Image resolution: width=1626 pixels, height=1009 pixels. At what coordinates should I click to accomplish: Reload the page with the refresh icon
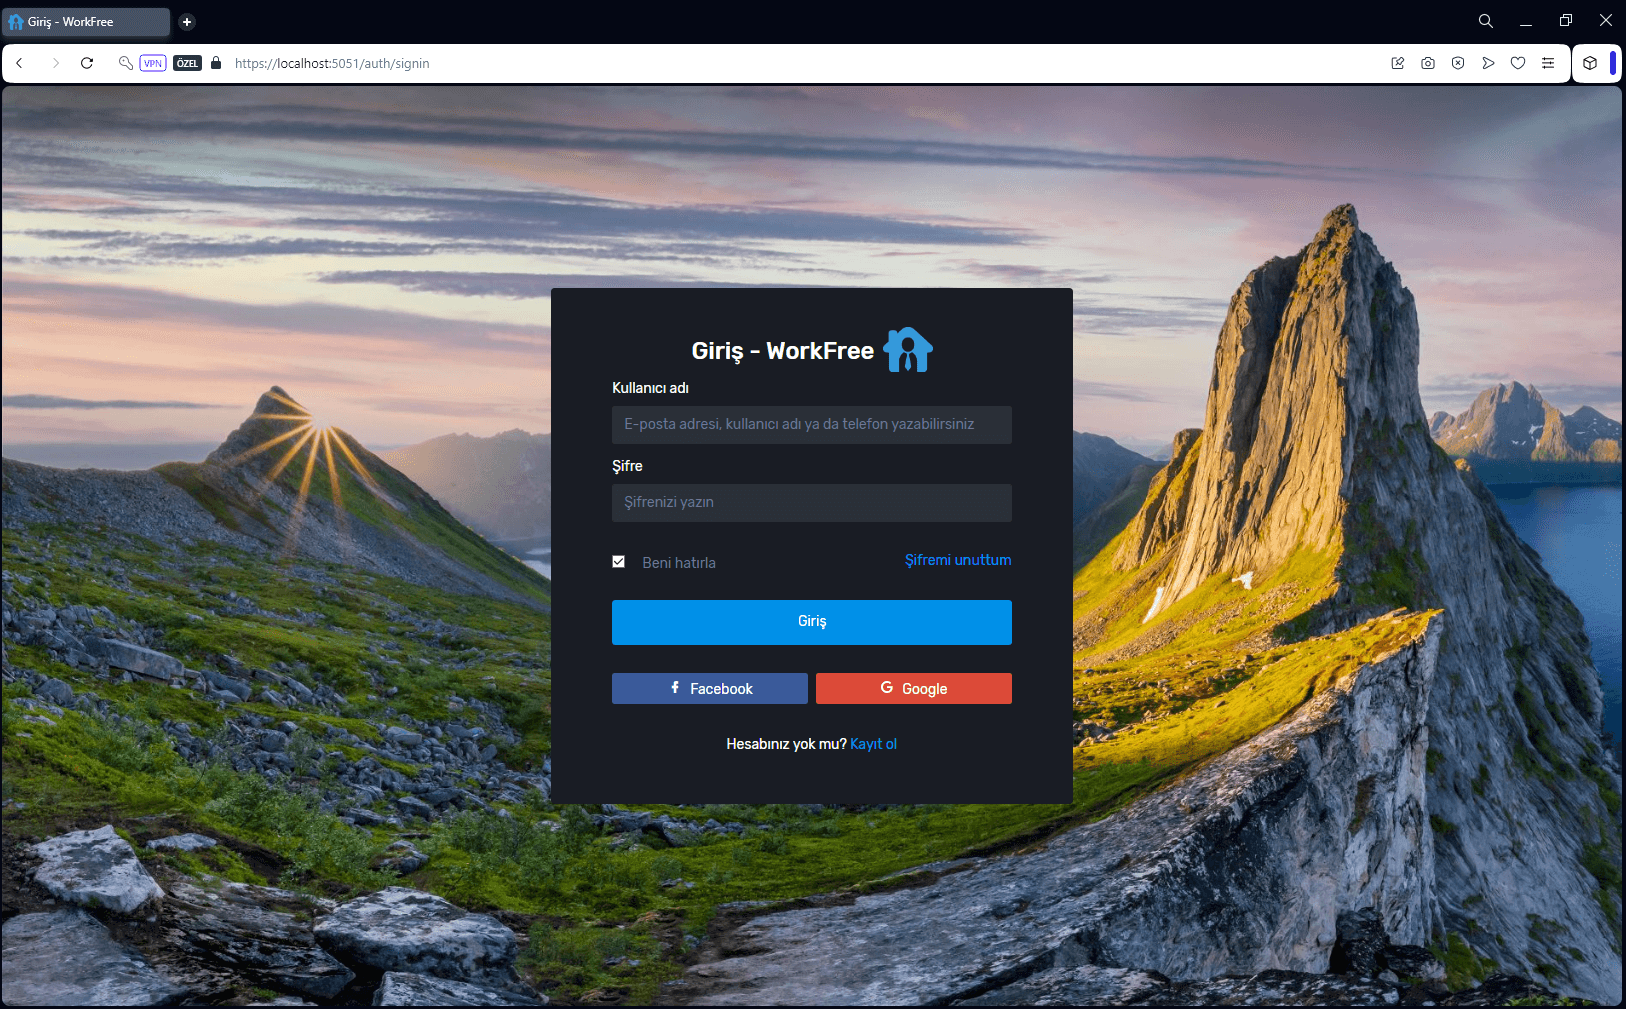[x=87, y=63]
